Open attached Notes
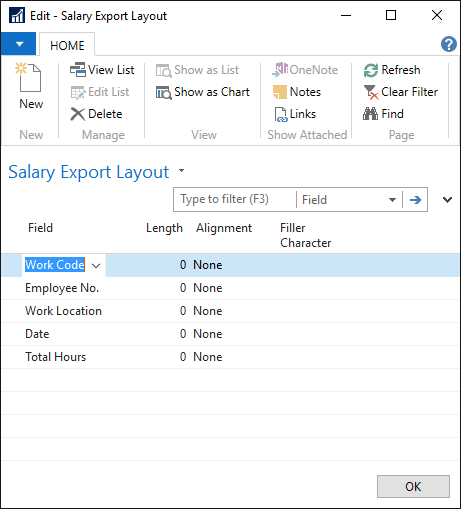Screen dimensions: 461x509 (x=297, y=92)
